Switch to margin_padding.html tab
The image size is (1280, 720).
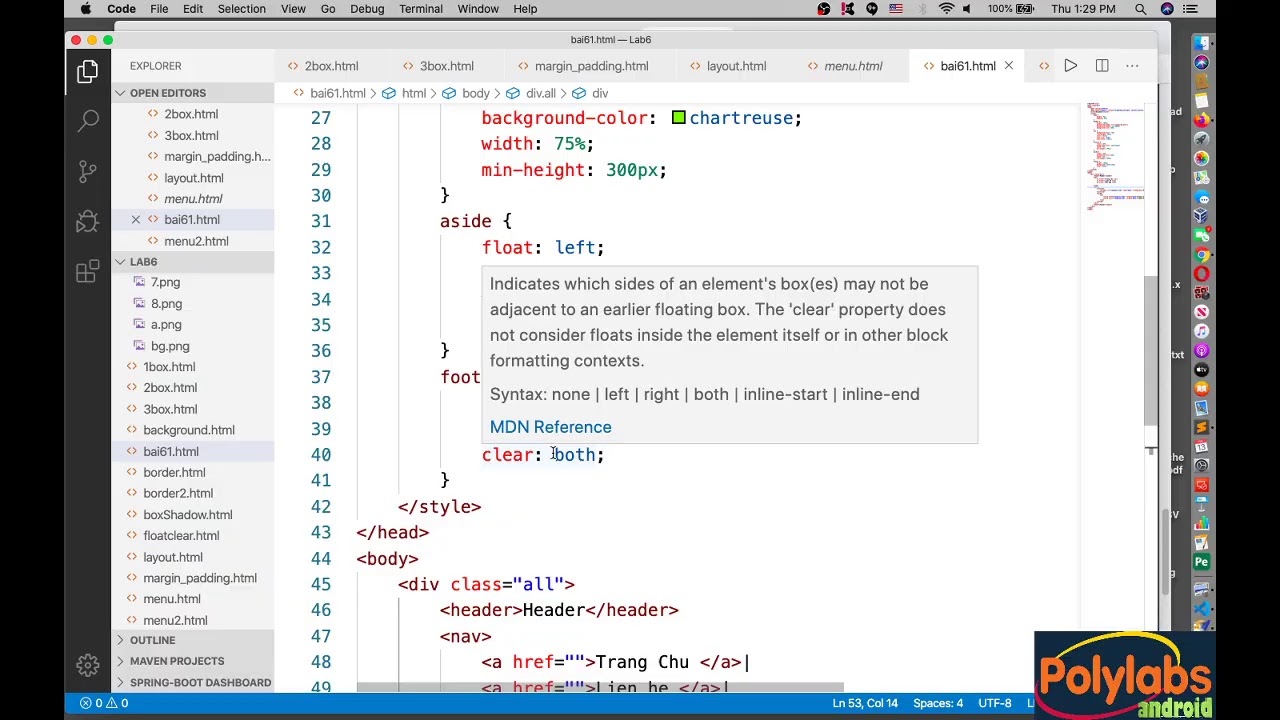(591, 66)
